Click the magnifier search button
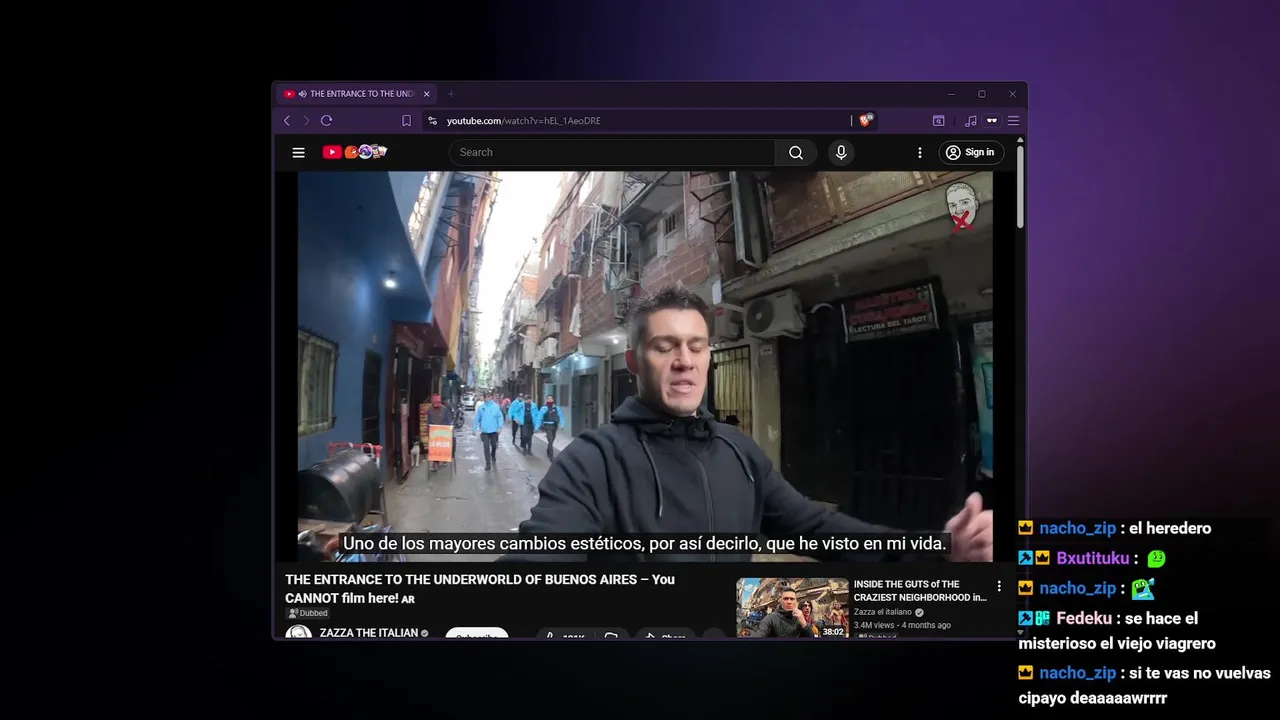The height and width of the screenshot is (720, 1280). (x=796, y=152)
